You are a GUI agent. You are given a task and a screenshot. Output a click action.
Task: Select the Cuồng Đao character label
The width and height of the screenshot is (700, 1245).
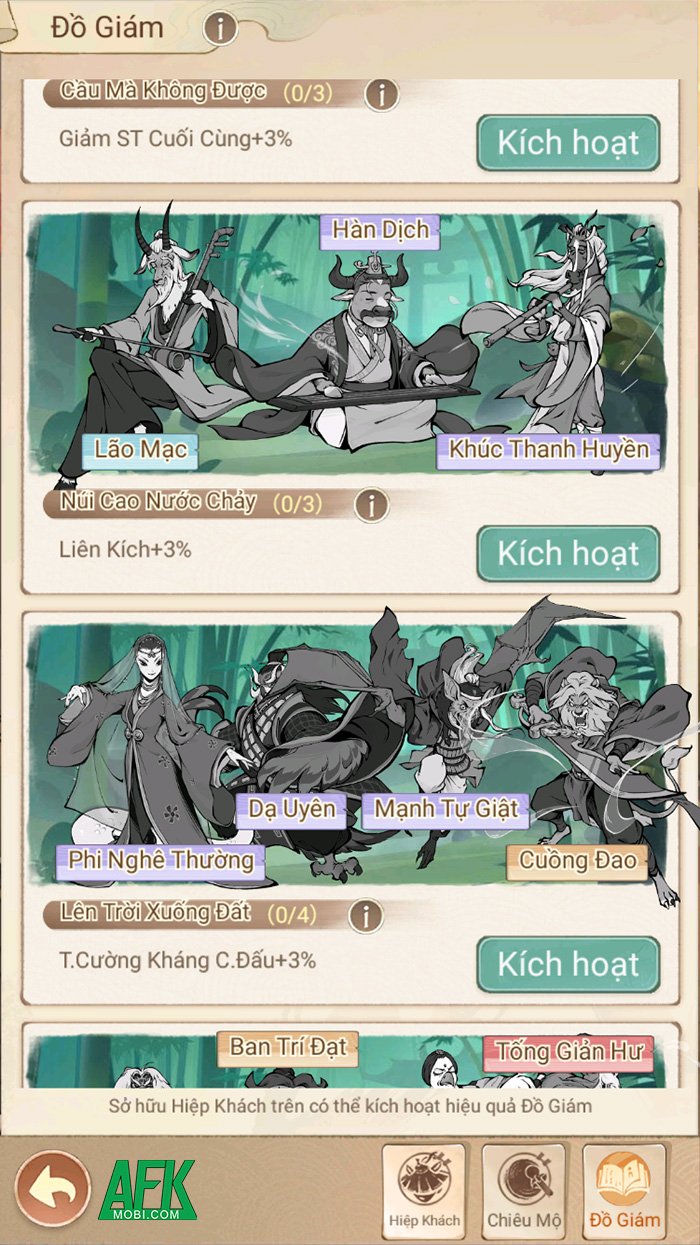pyautogui.click(x=577, y=860)
